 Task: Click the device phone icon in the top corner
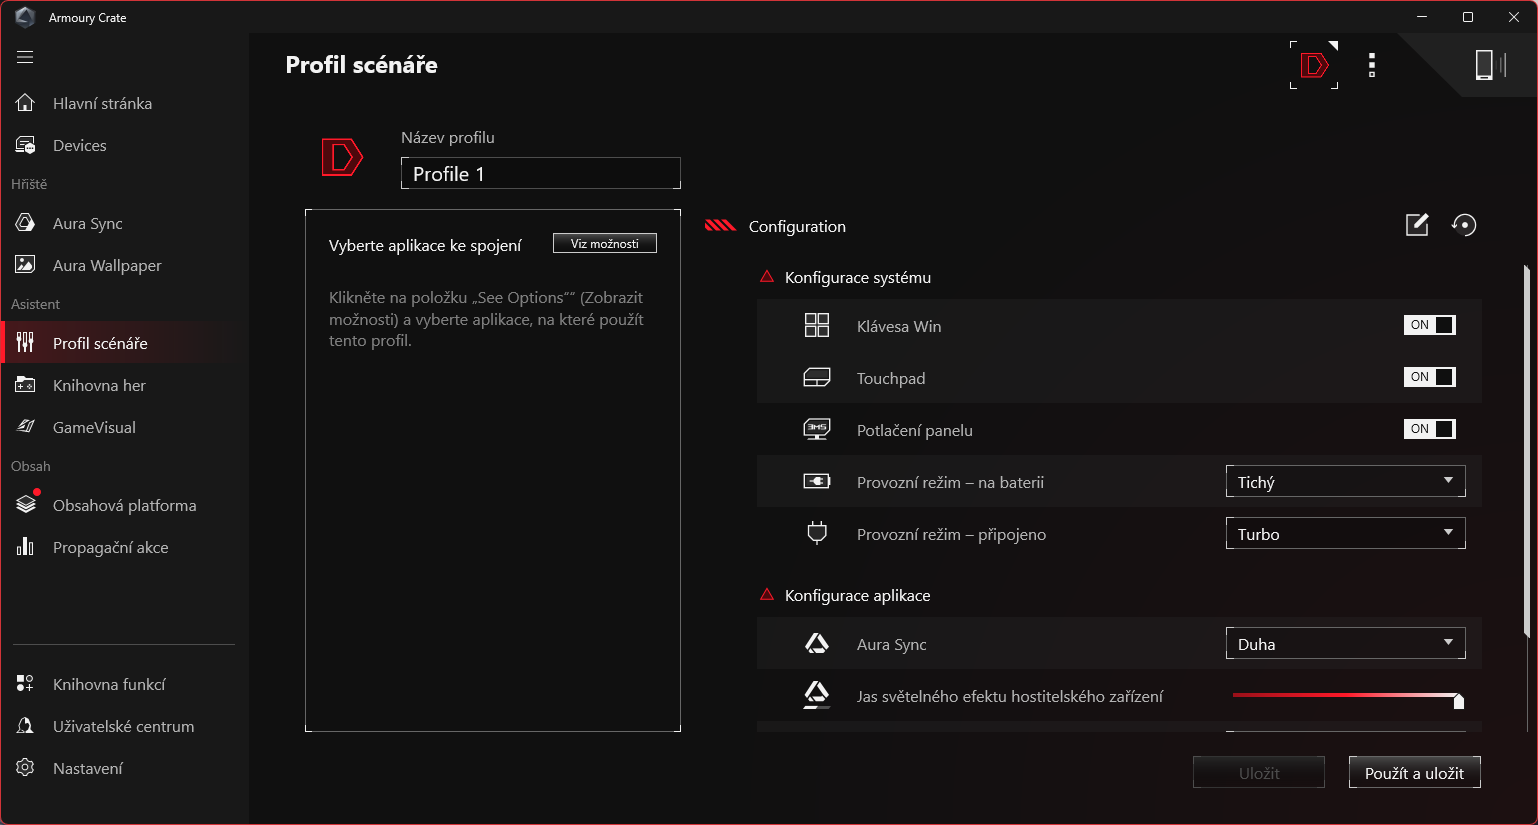1489,65
